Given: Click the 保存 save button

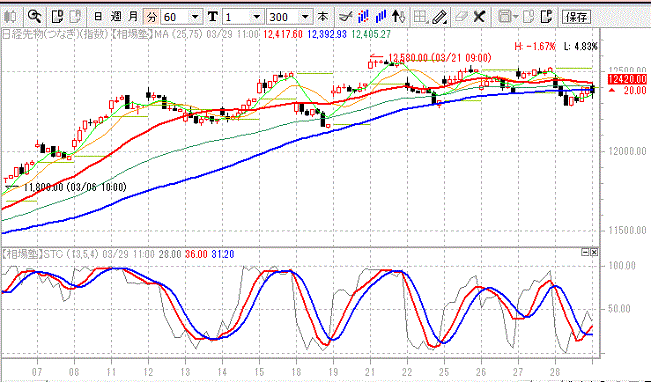Looking at the screenshot, I should point(576,17).
